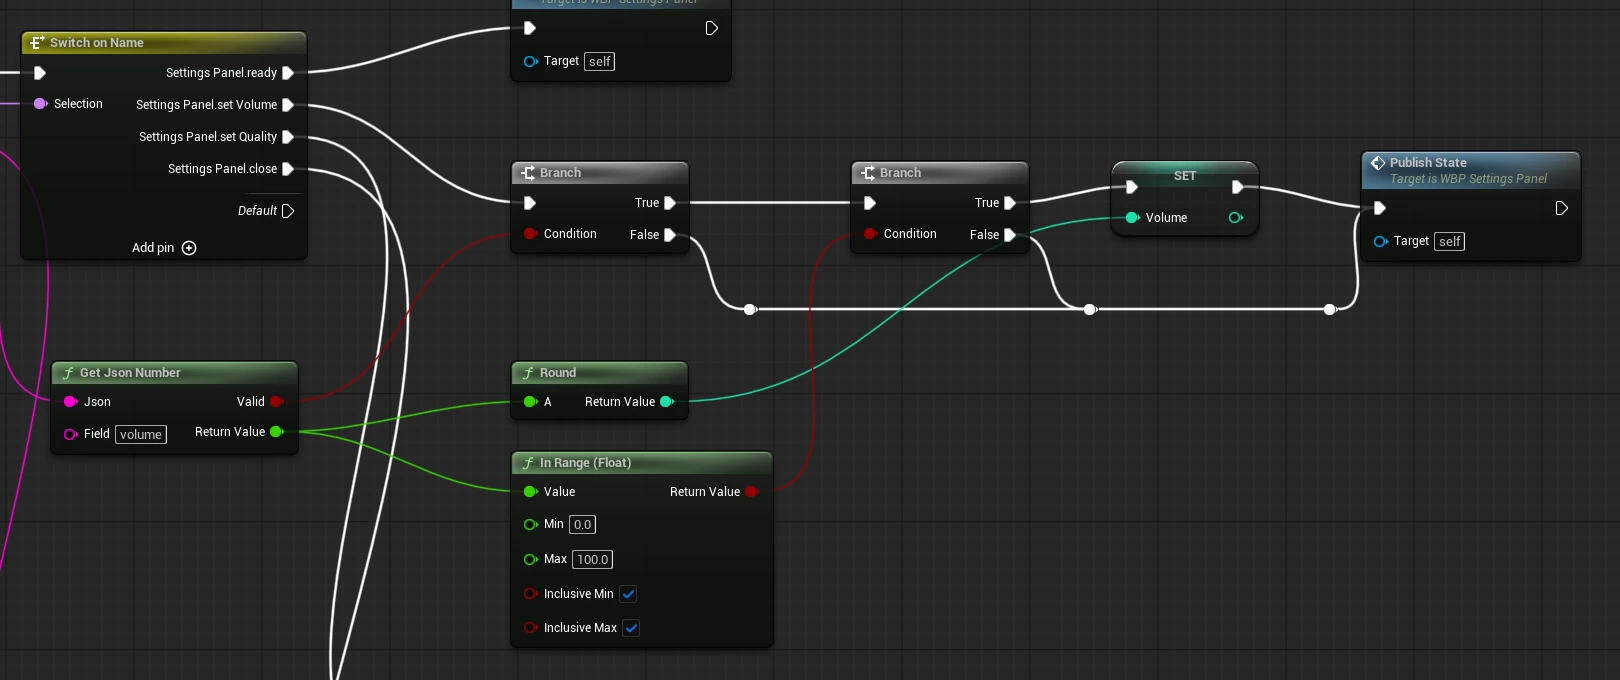Click the Publish State execution output pin
The height and width of the screenshot is (680, 1620).
(x=1562, y=208)
